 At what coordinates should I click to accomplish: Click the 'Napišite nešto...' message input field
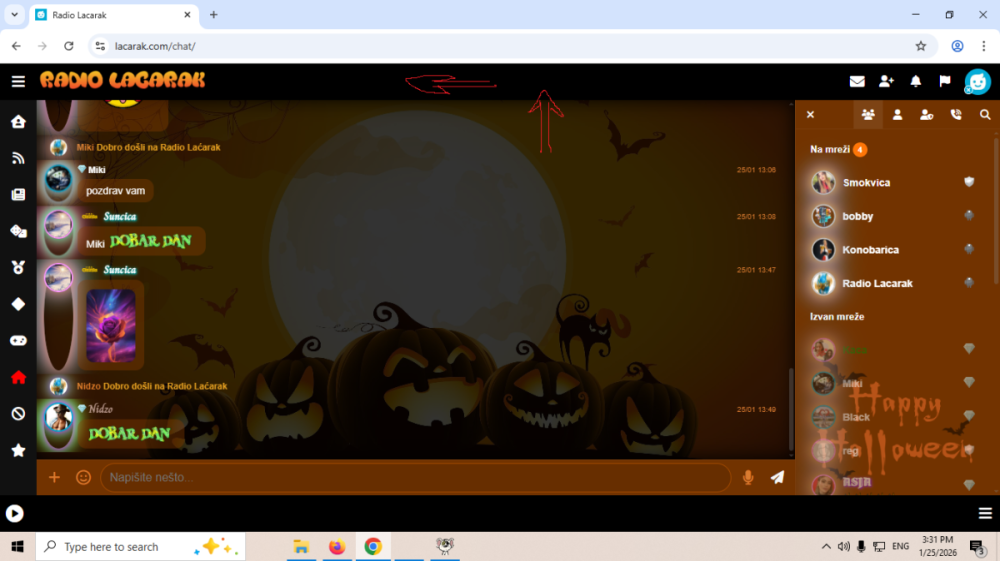(414, 477)
